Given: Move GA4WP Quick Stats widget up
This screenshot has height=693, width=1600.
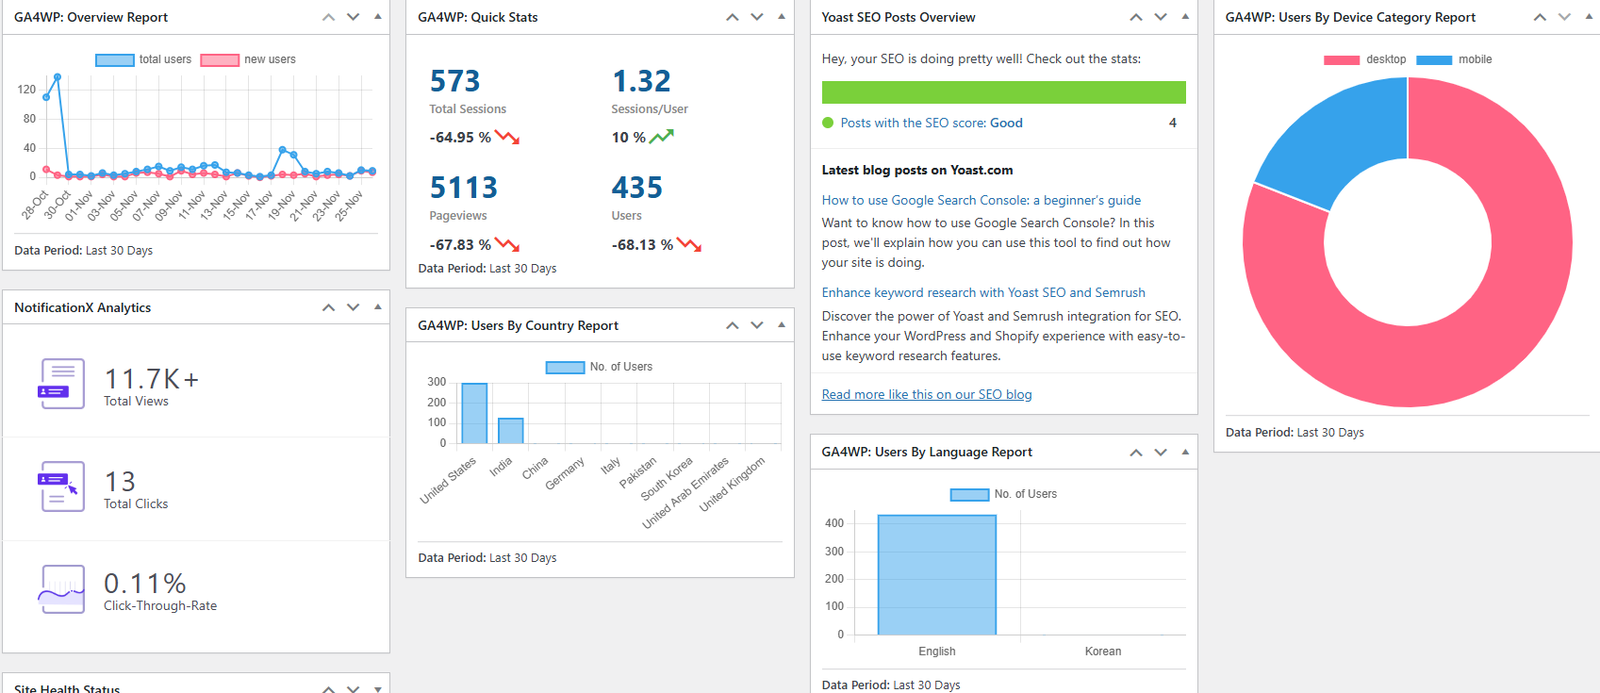Looking at the screenshot, I should point(732,17).
